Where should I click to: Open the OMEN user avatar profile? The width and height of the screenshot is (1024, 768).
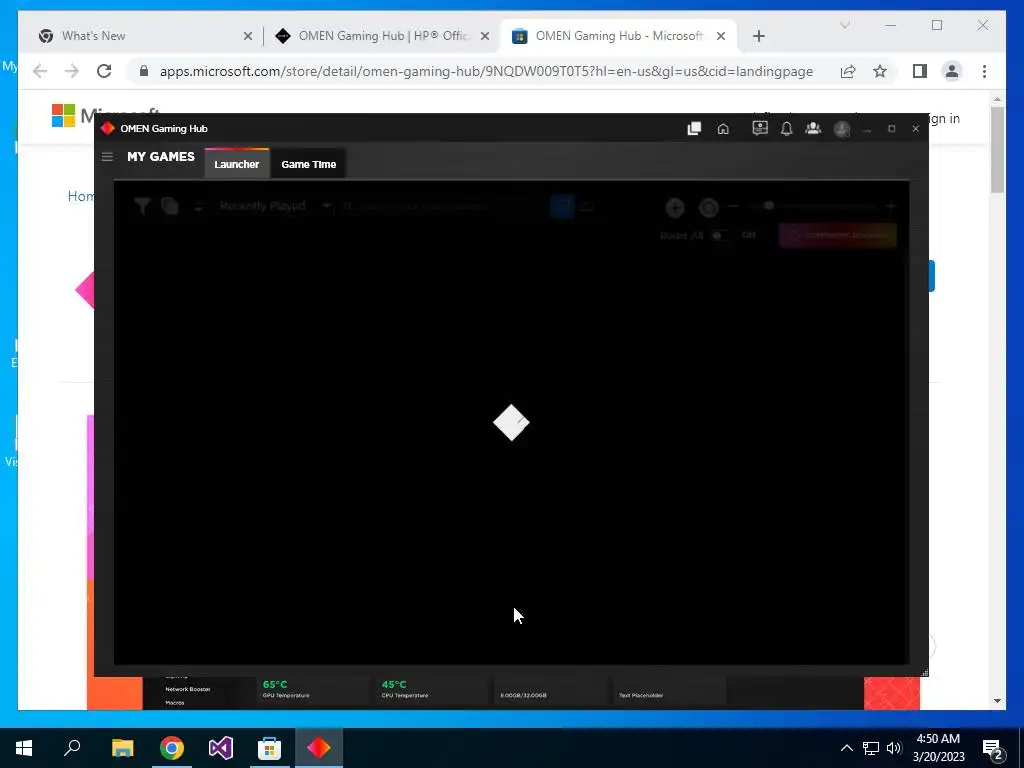[842, 129]
